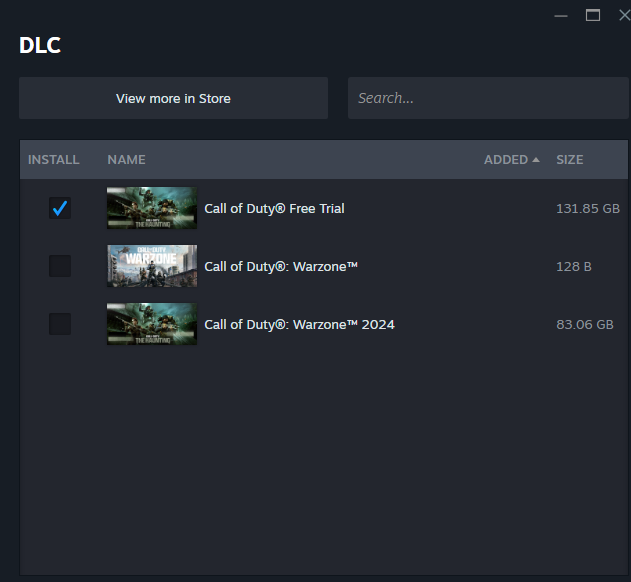Click the Call of Duty Free Trial thumbnail

pyautogui.click(x=152, y=208)
